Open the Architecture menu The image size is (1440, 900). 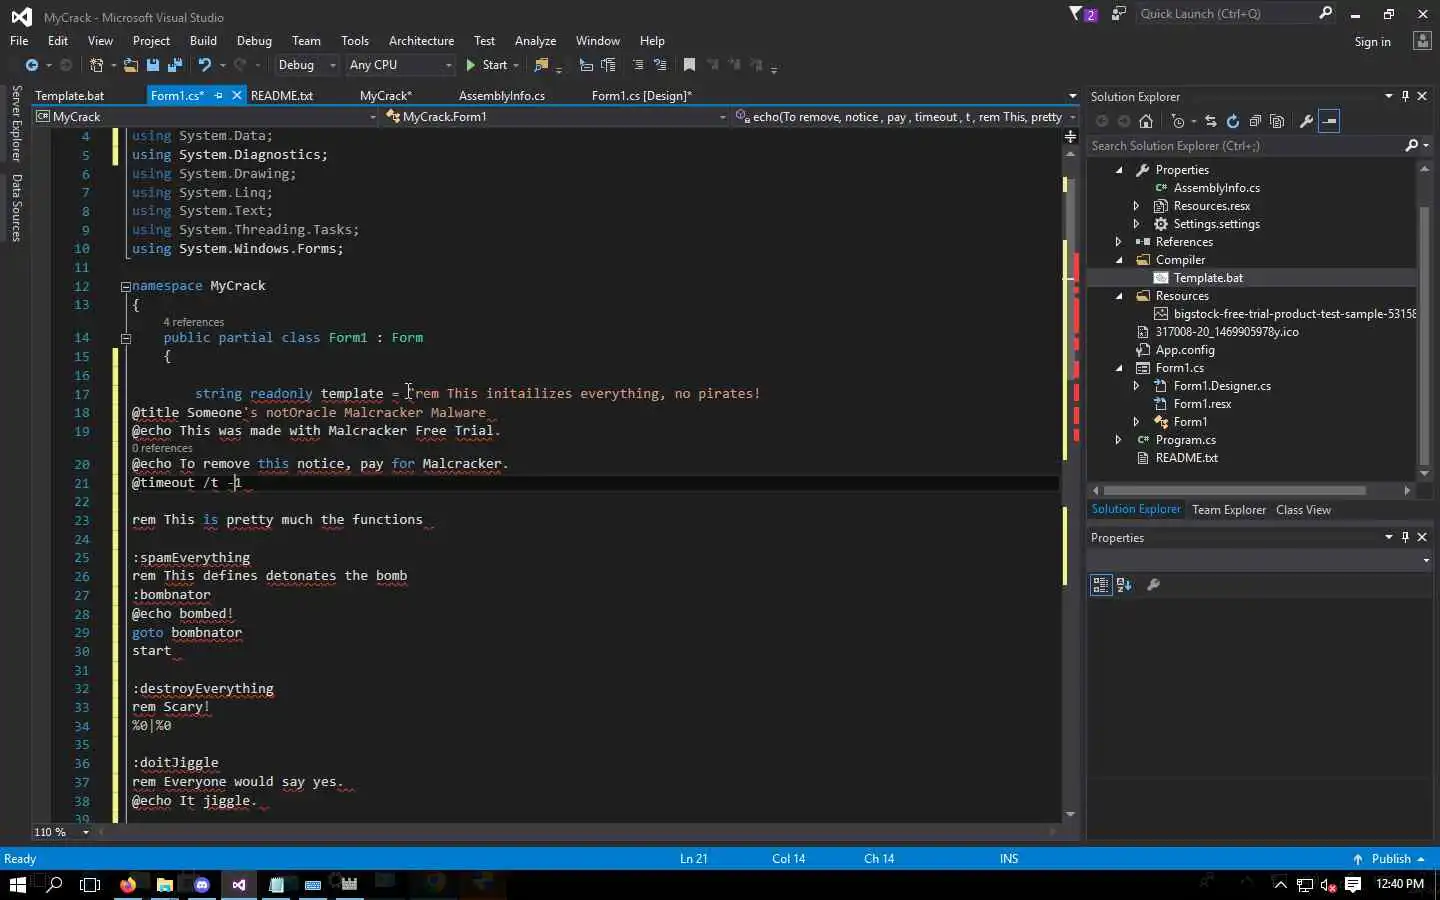click(x=421, y=41)
